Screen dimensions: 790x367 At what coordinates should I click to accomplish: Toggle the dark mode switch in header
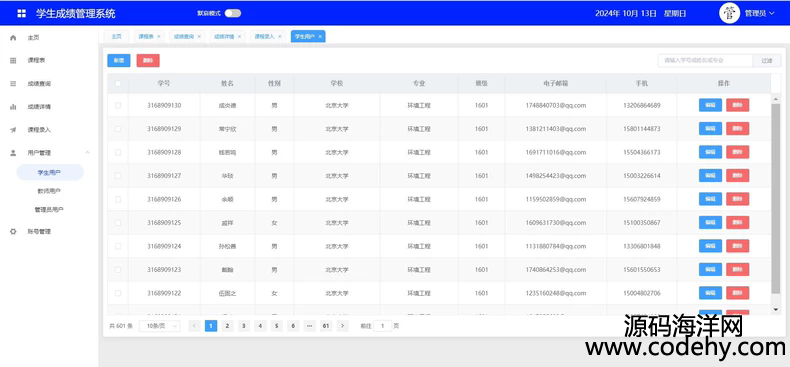(233, 13)
